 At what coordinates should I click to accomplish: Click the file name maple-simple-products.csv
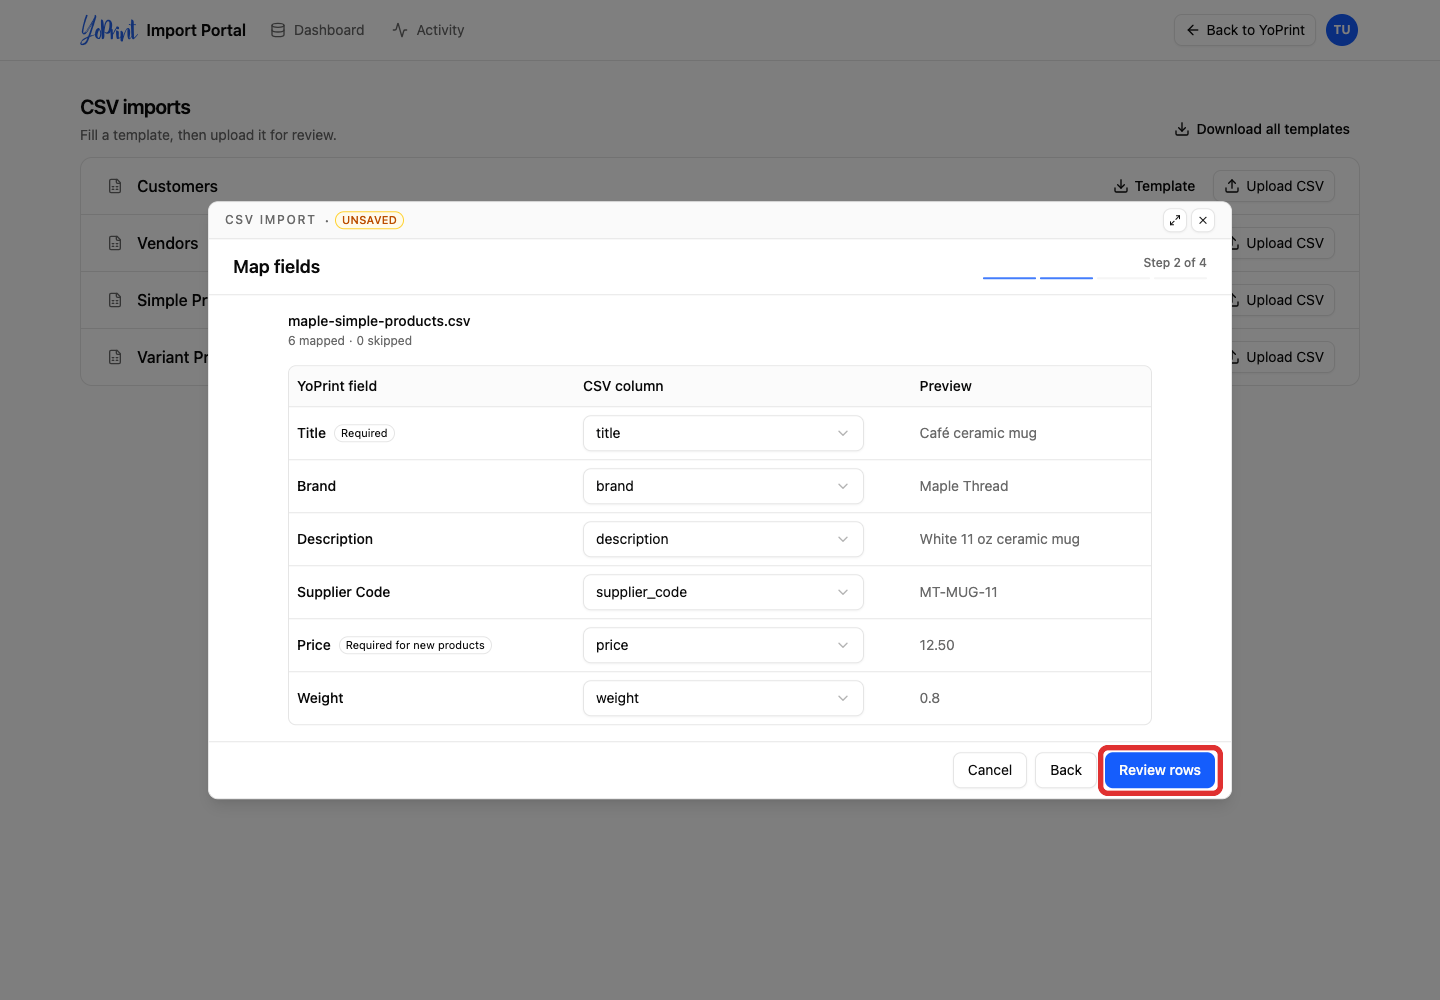(379, 321)
